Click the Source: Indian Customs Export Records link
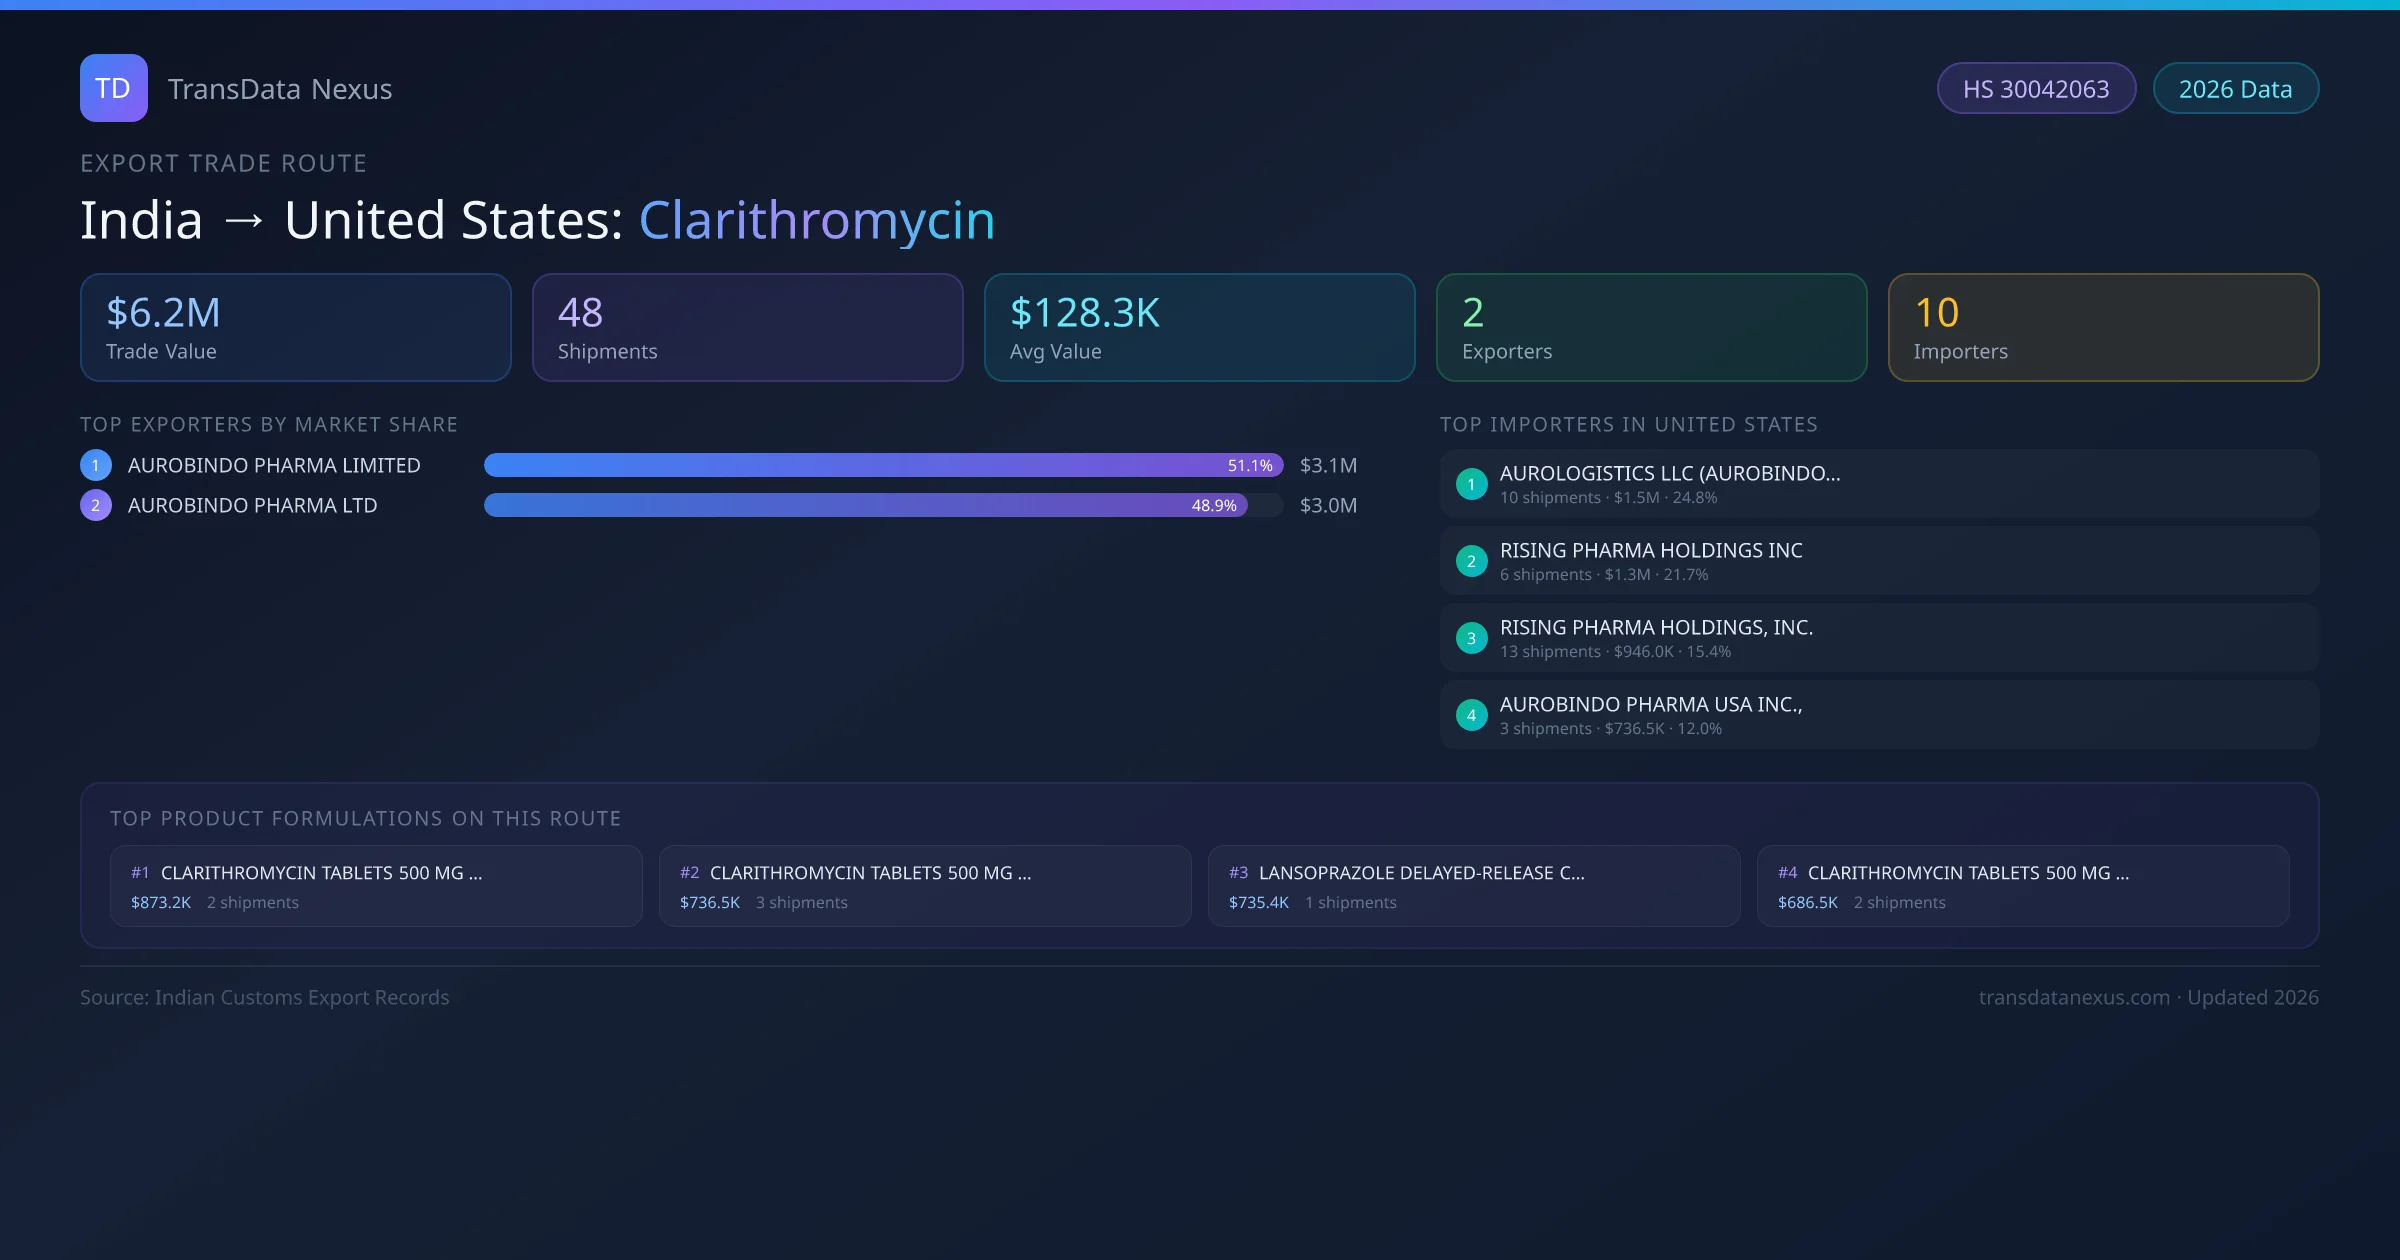2400x1260 pixels. coord(264,997)
